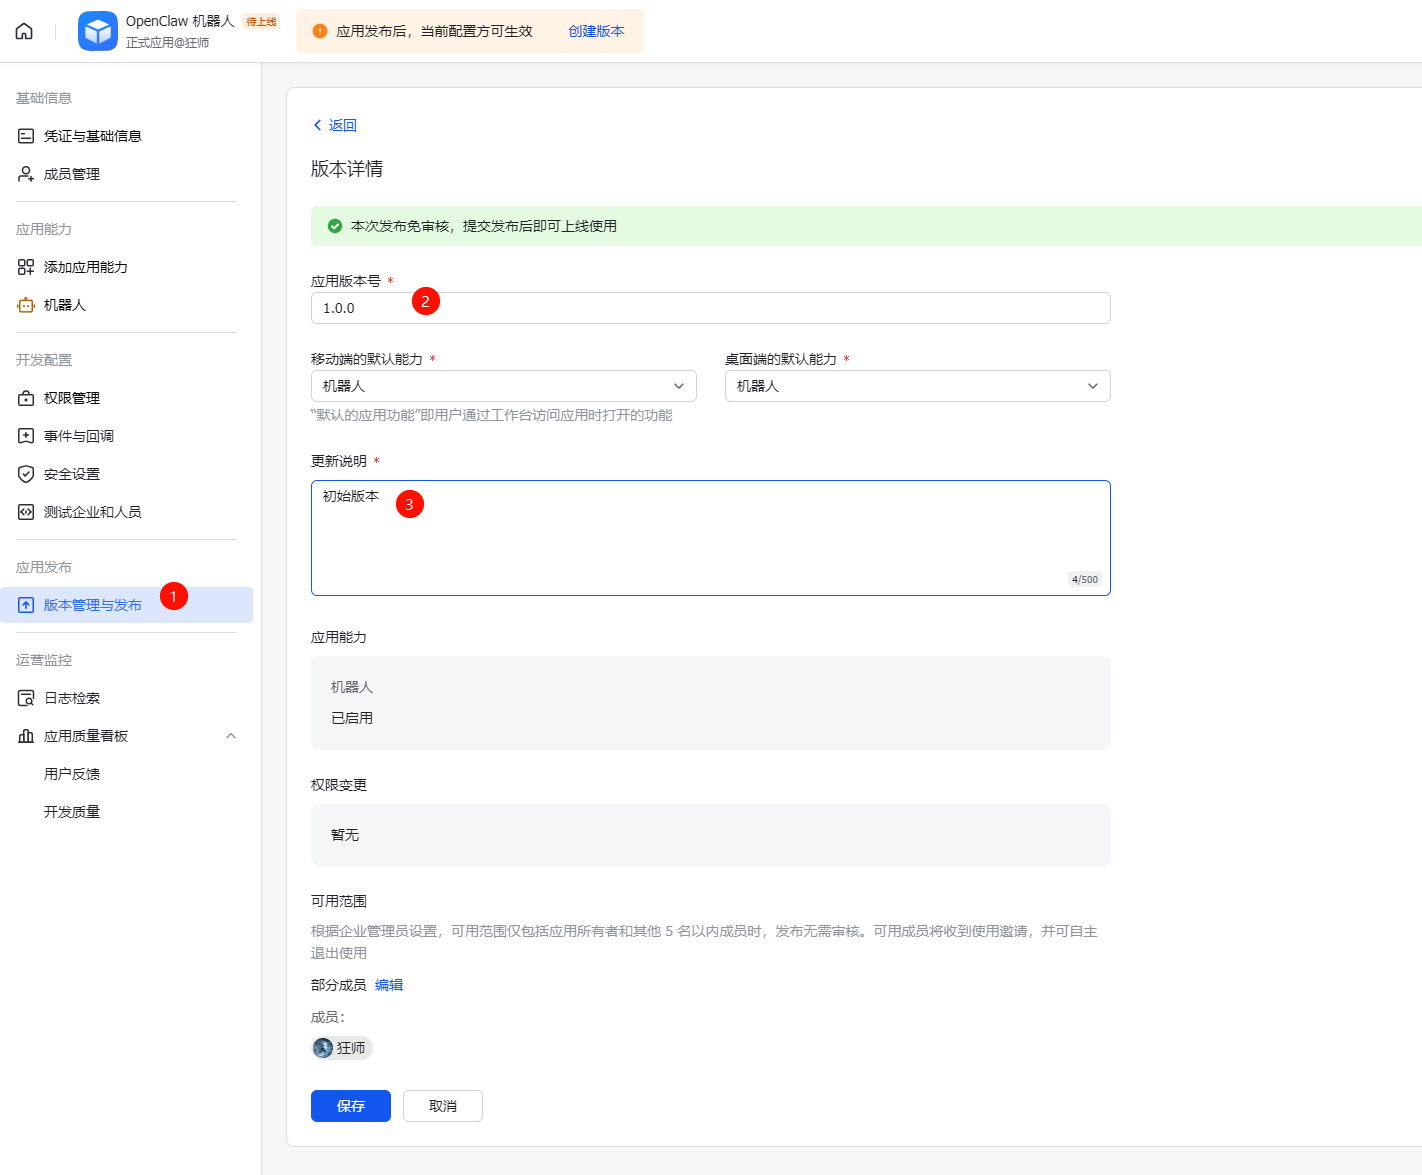The image size is (1422, 1175).
Task: Click the add app capability grid icon
Action: (x=26, y=267)
